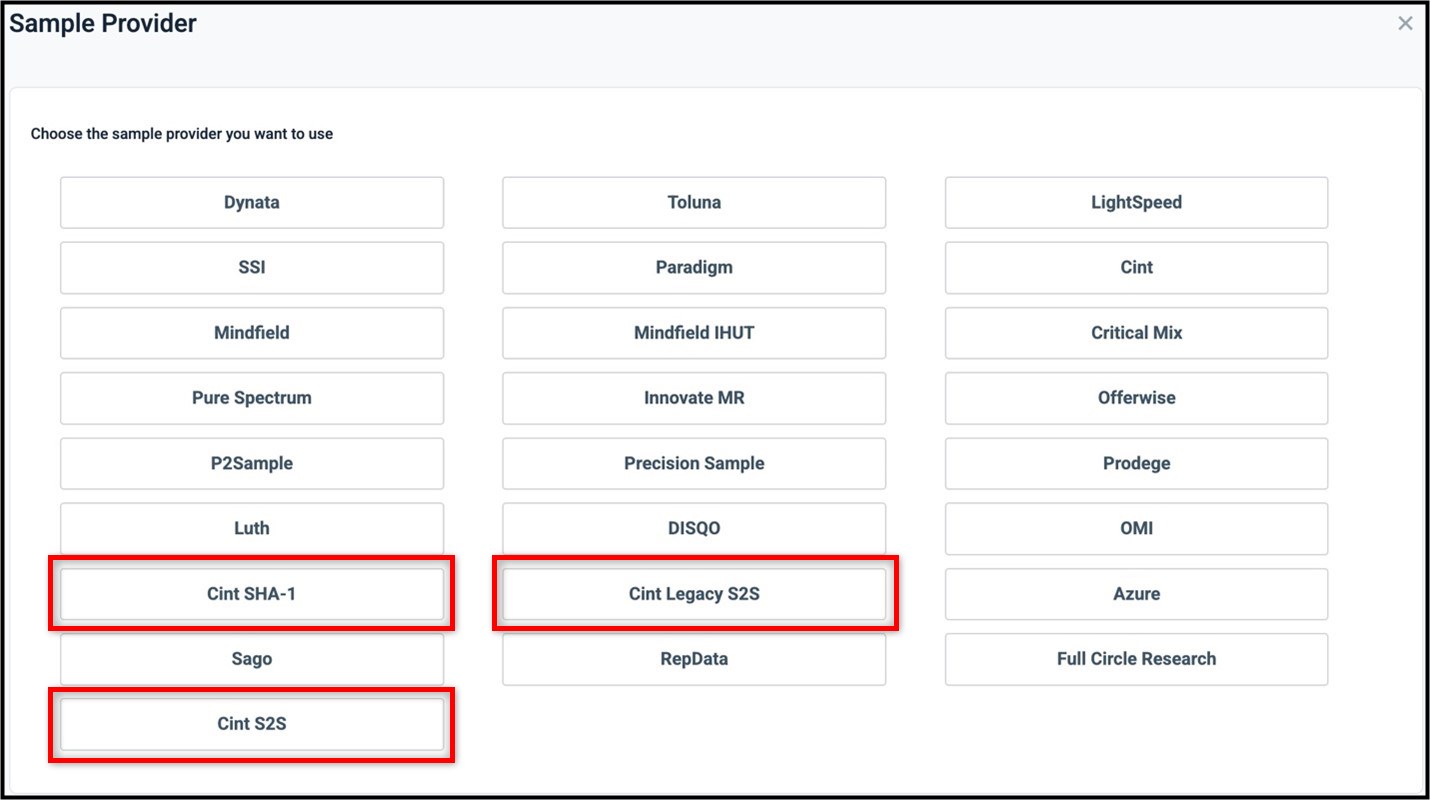Select Dynata as sample provider

(251, 202)
